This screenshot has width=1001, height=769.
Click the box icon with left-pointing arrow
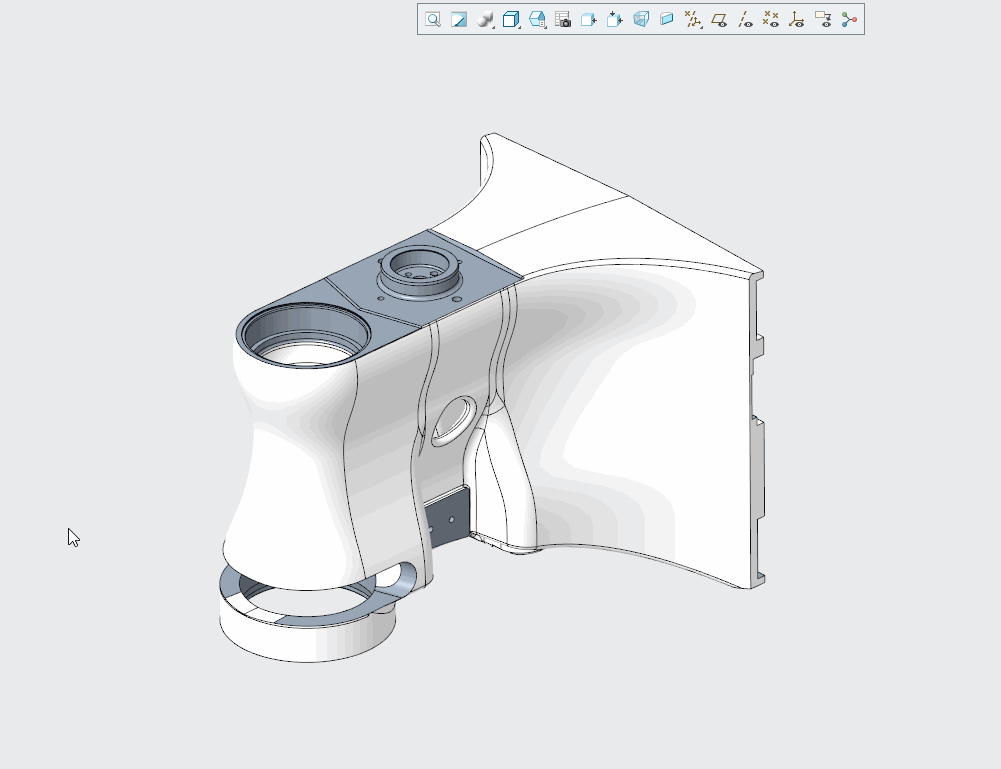(589, 19)
